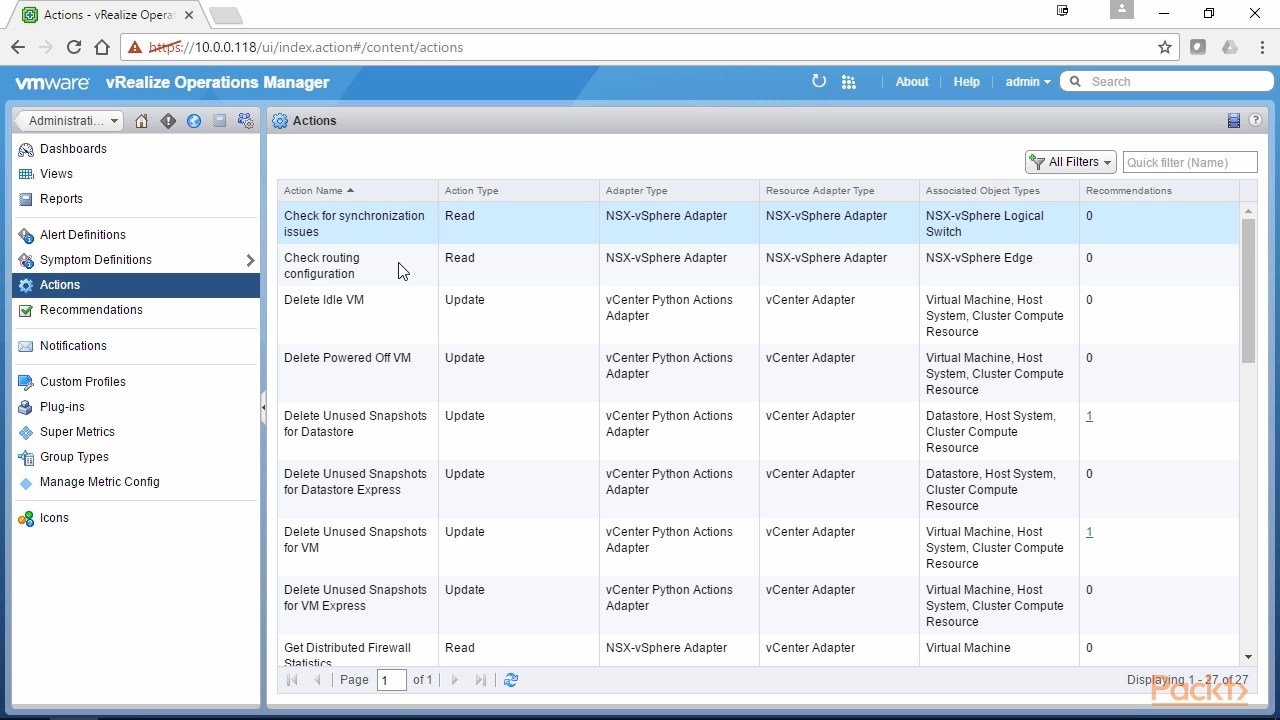Select the Check for synchronization issues row
Image resolution: width=1280 pixels, height=720 pixels.
click(x=758, y=223)
